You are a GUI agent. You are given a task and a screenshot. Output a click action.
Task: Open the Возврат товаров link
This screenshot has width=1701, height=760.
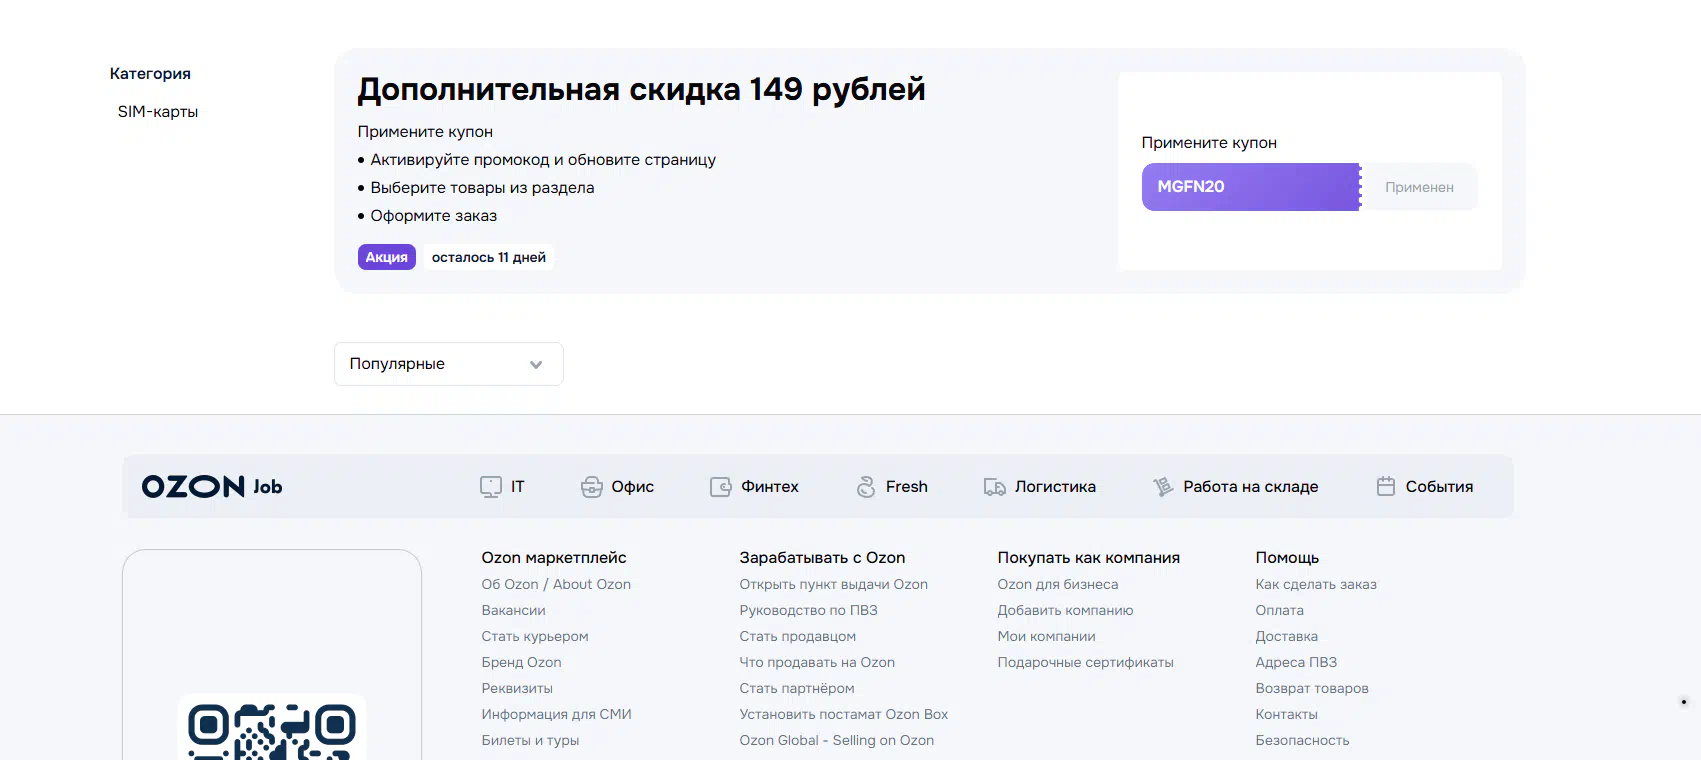[x=1312, y=689]
